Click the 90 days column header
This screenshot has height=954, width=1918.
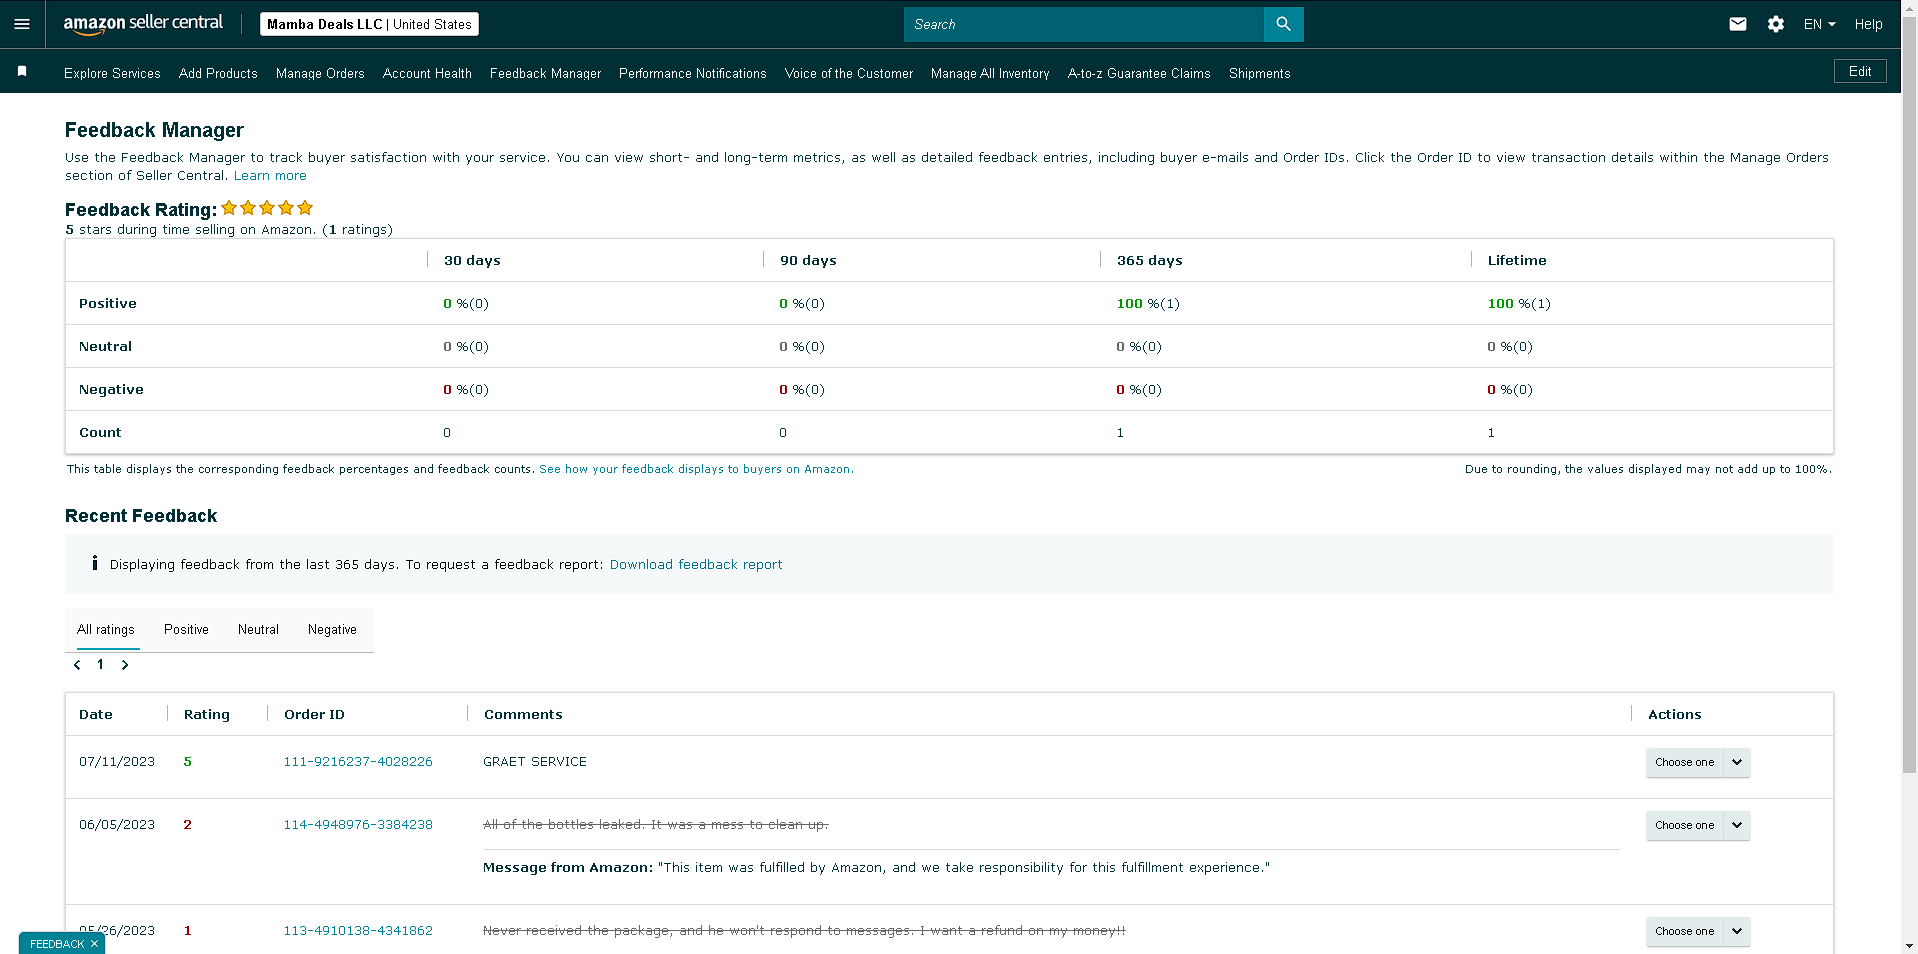(x=808, y=260)
